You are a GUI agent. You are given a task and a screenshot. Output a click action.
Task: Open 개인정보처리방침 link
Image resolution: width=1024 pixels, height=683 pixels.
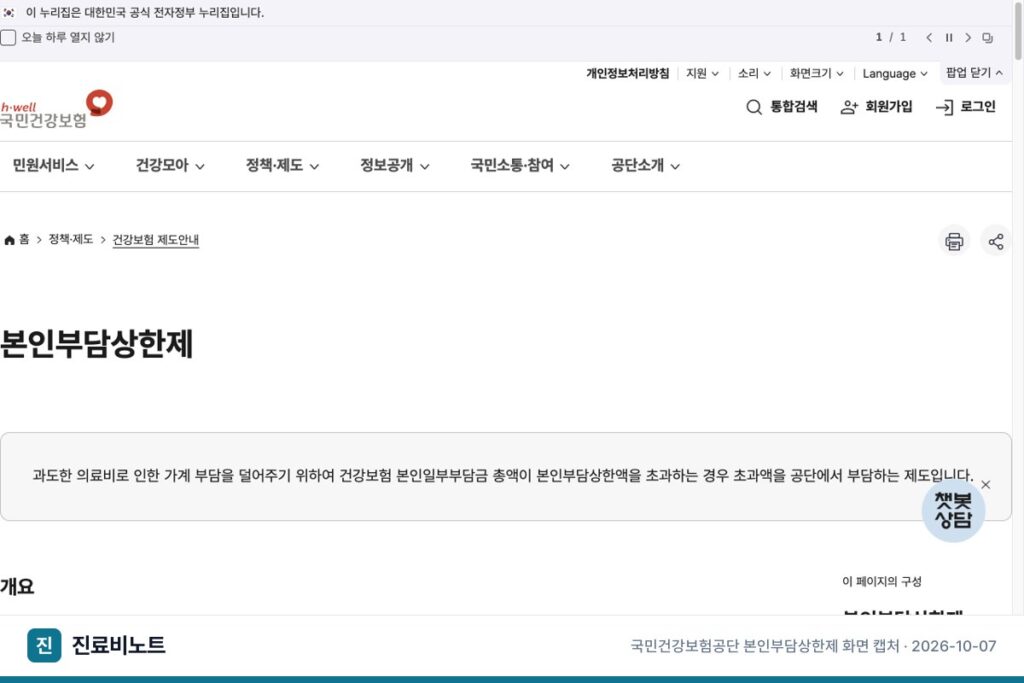pyautogui.click(x=627, y=73)
